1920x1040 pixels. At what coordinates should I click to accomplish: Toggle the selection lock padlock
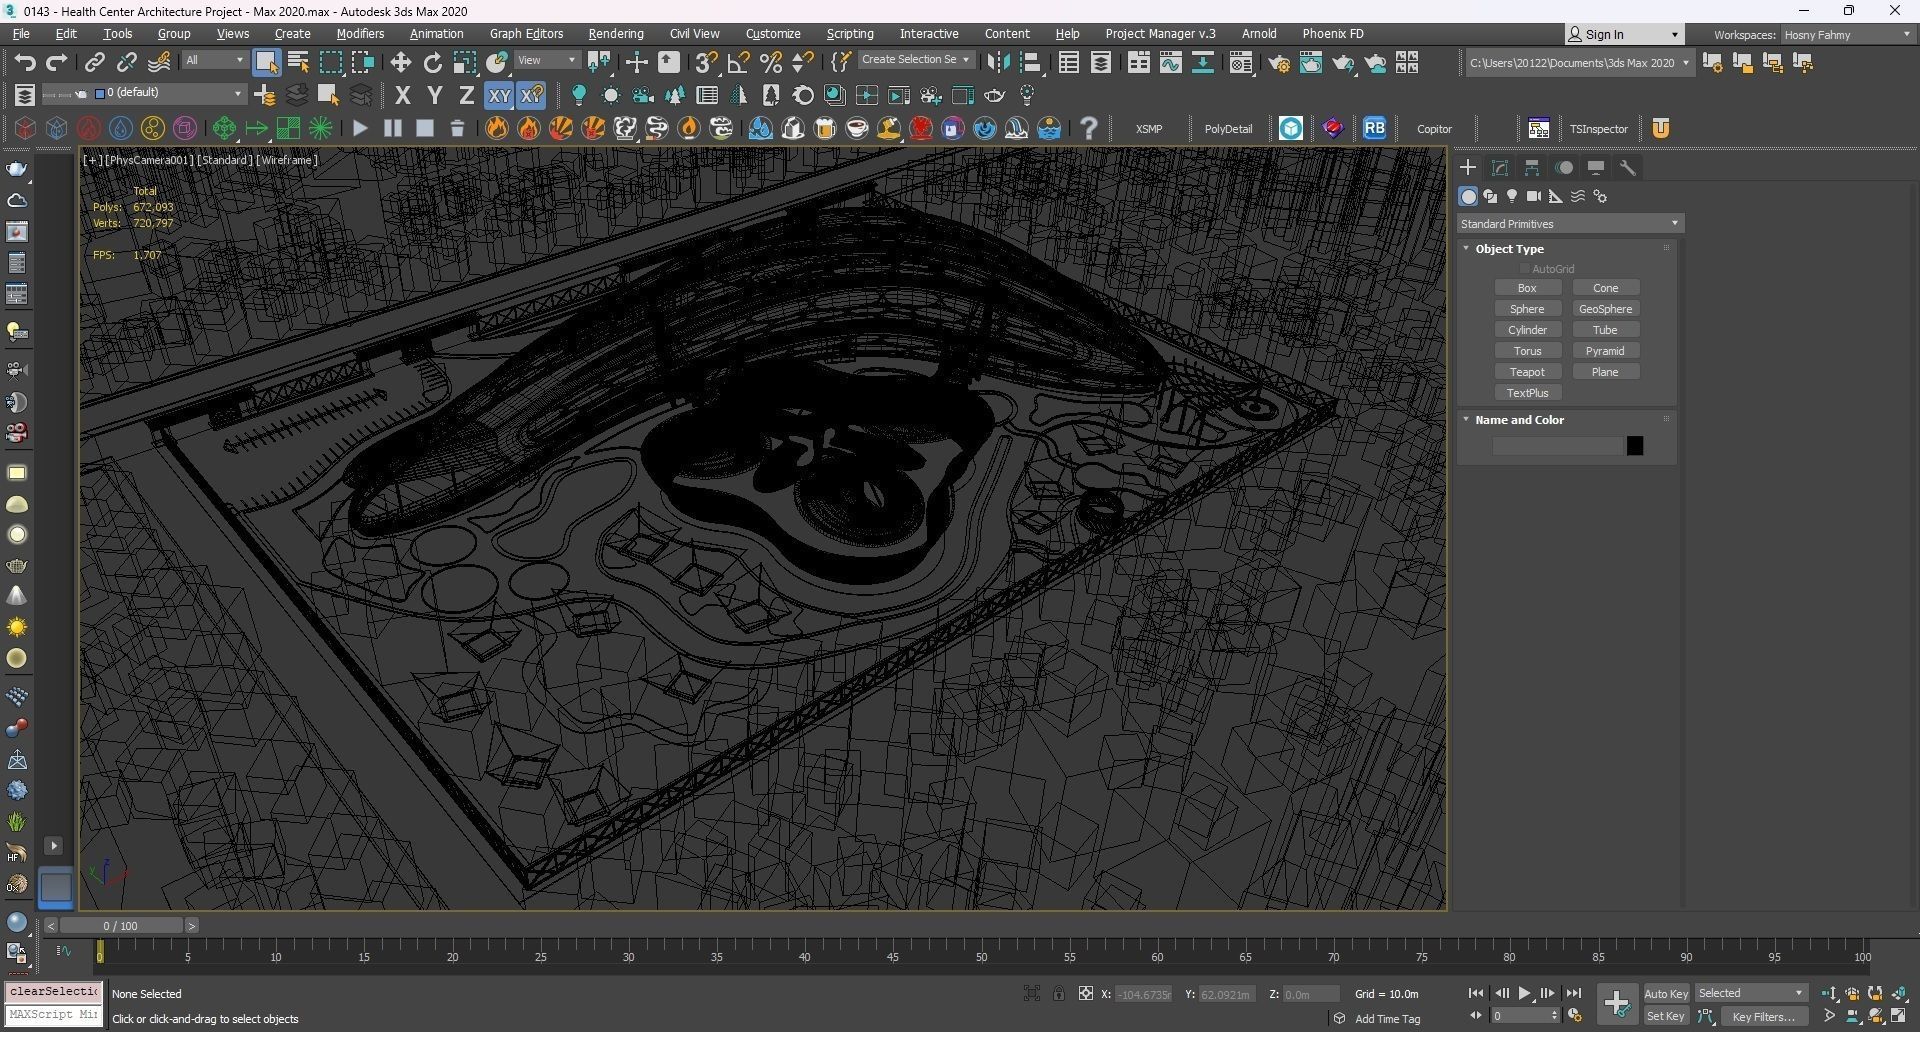point(1058,994)
